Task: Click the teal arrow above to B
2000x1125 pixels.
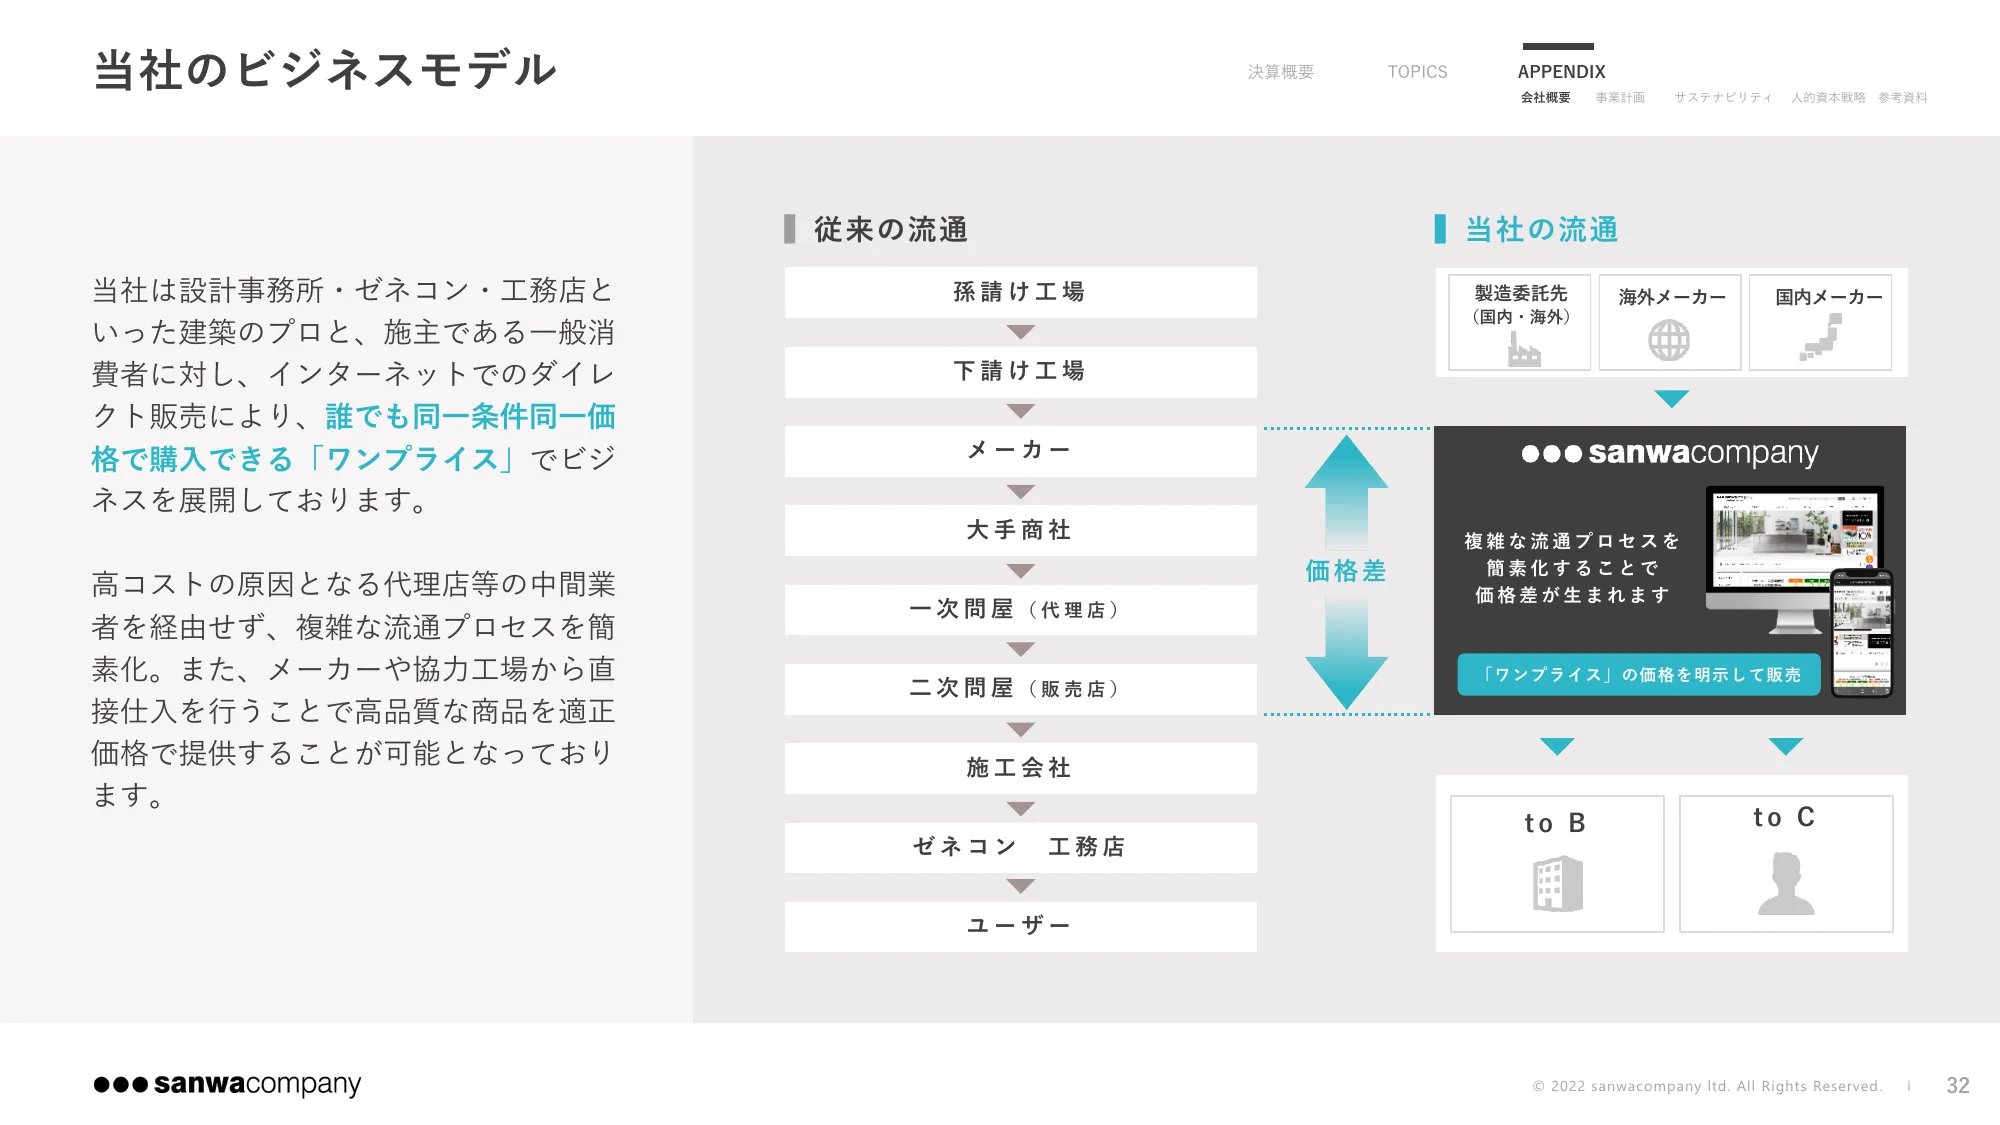Action: coord(1557,746)
